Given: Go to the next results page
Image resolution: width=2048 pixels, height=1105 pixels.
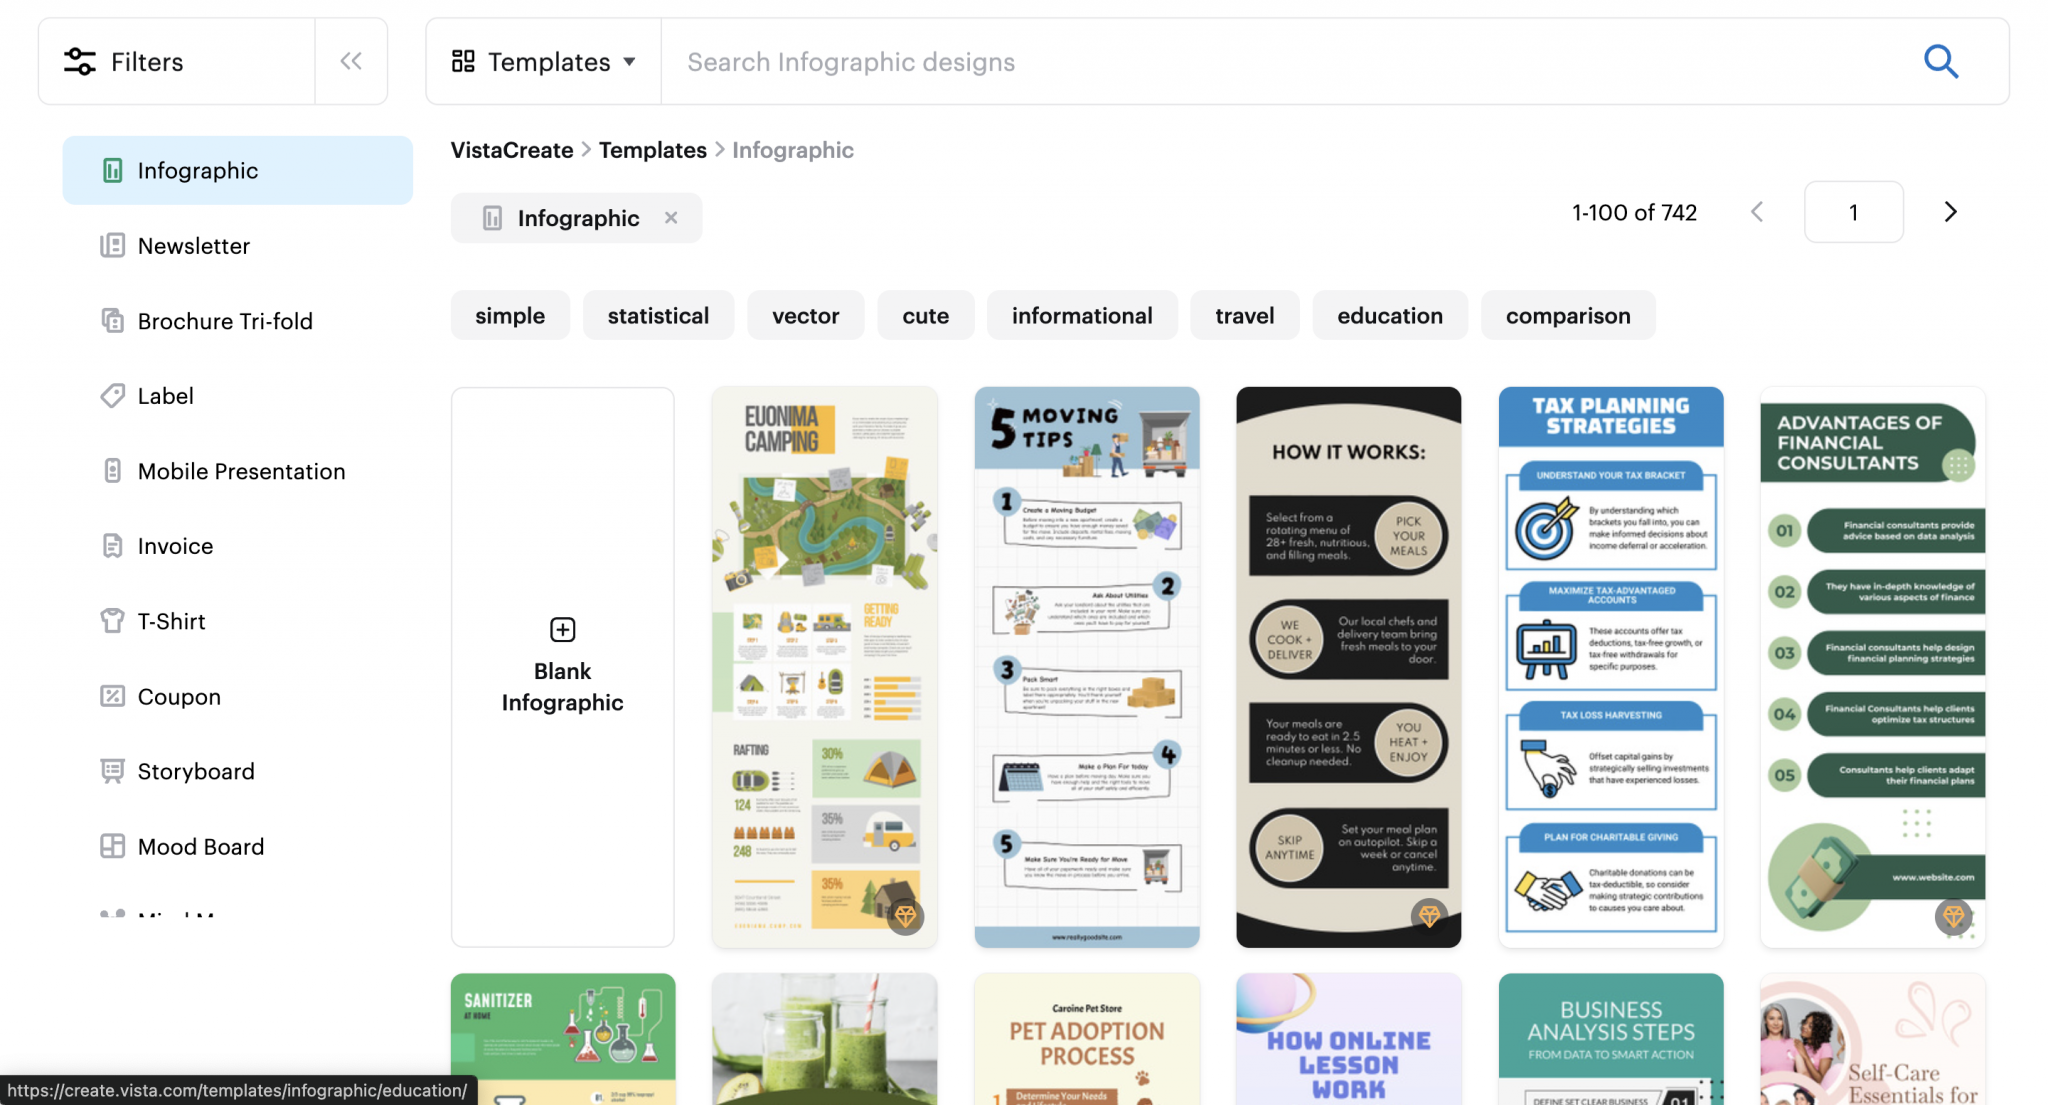Looking at the screenshot, I should click(x=1950, y=212).
